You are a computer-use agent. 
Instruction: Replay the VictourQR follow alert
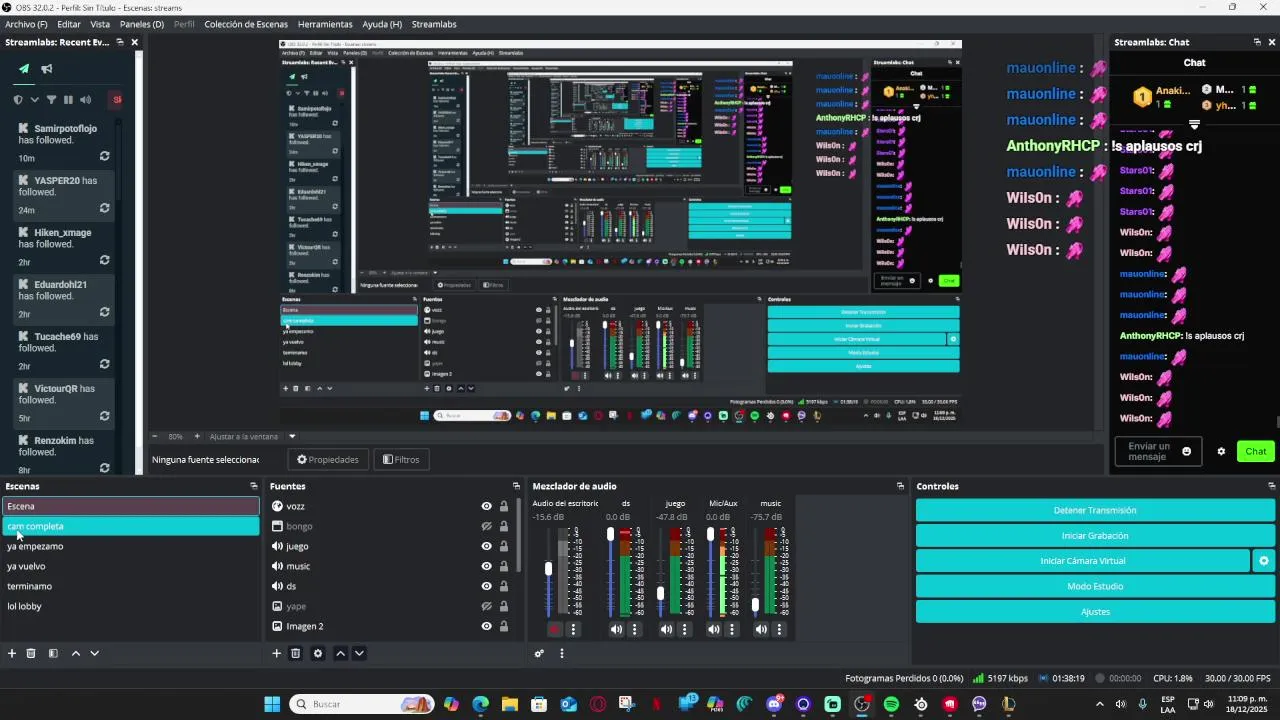click(104, 417)
